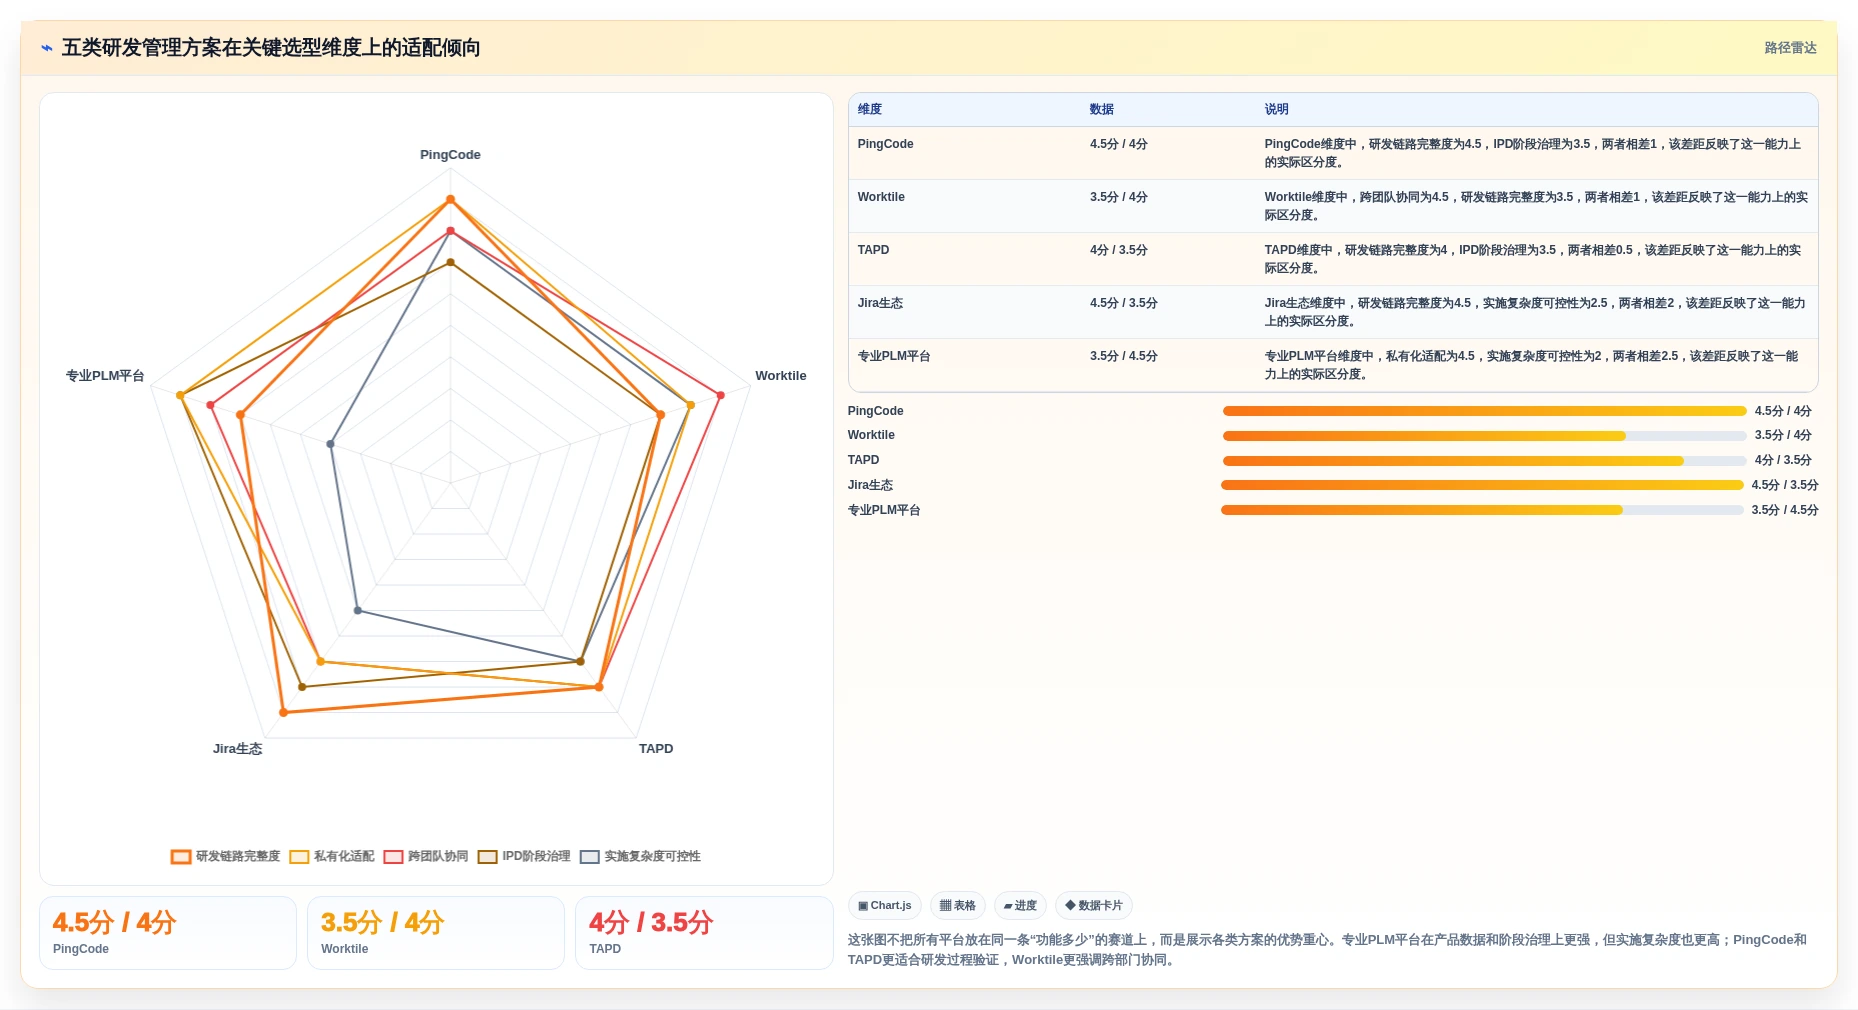Click the 说明 column header
The image size is (1858, 1010).
pyautogui.click(x=1276, y=110)
